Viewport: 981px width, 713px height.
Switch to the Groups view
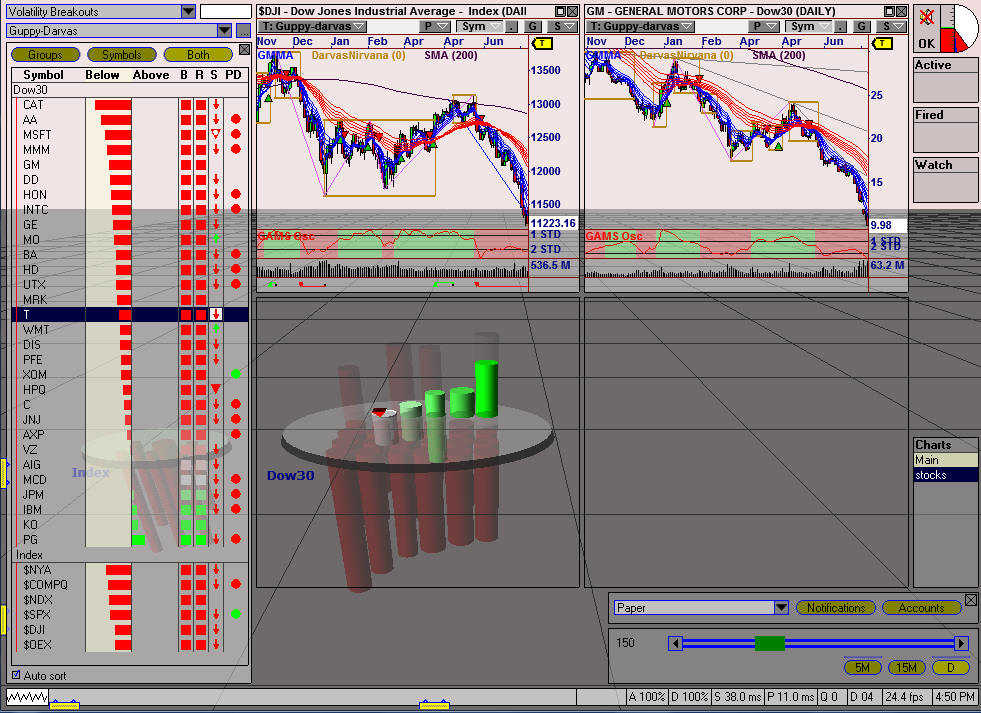(x=46, y=55)
